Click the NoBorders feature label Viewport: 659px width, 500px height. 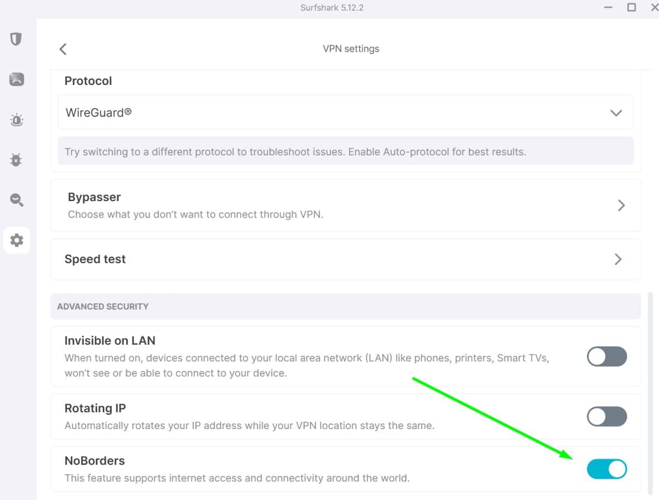click(x=95, y=461)
